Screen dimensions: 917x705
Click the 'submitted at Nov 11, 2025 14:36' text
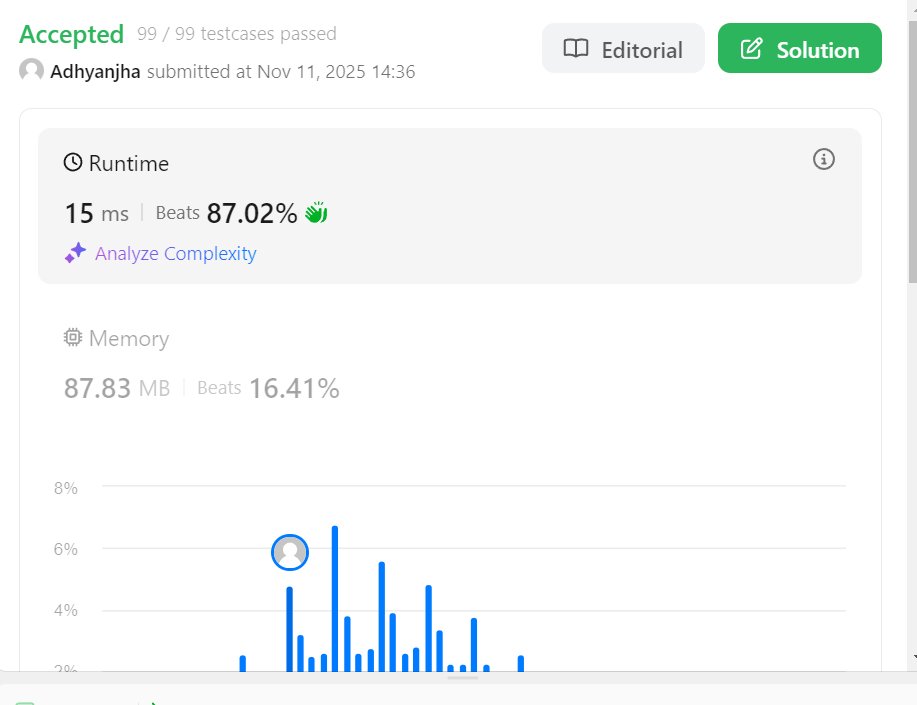[x=281, y=71]
